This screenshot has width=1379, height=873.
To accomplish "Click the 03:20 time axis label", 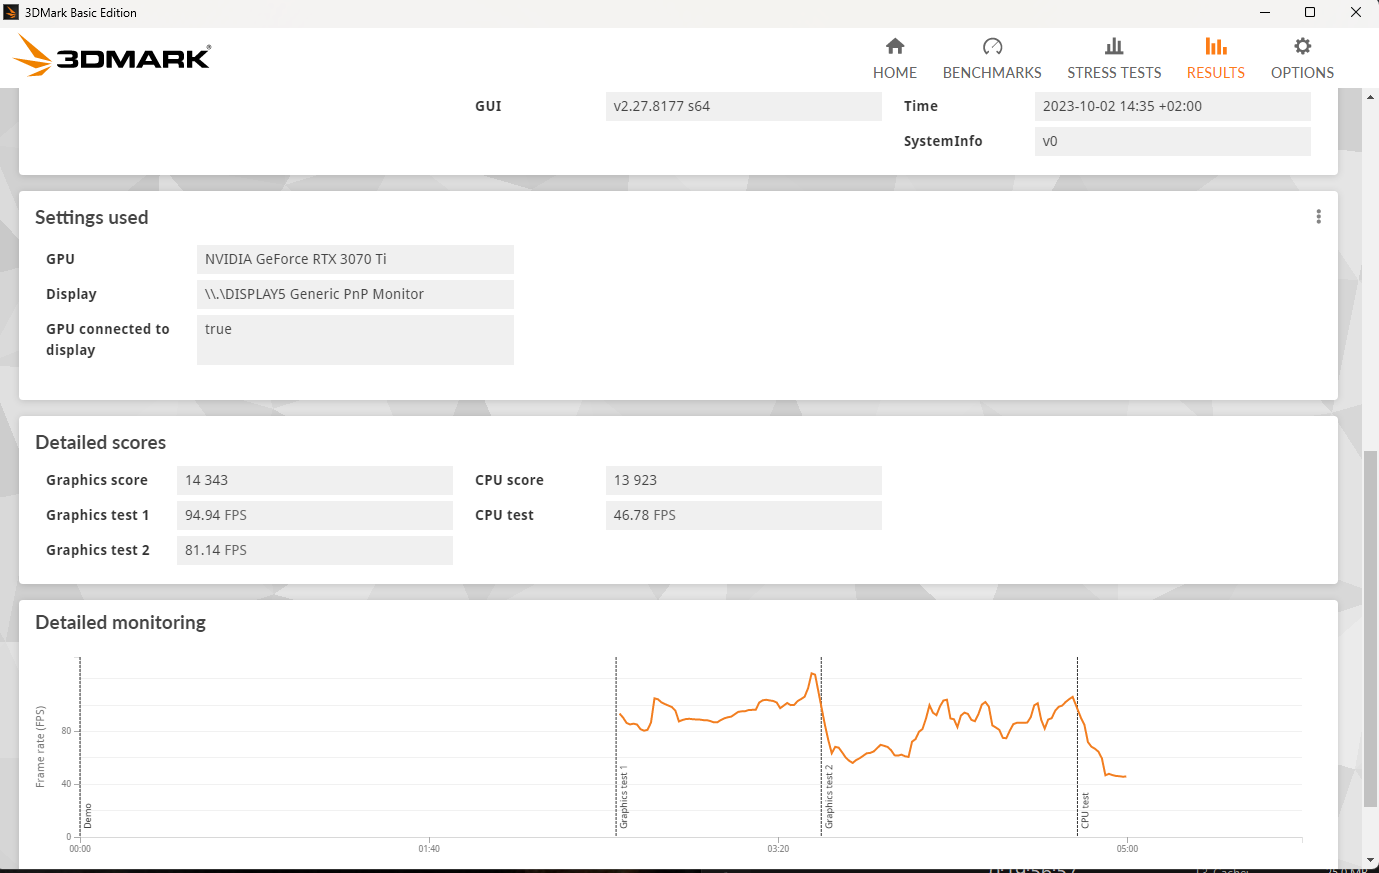I will 778,849.
